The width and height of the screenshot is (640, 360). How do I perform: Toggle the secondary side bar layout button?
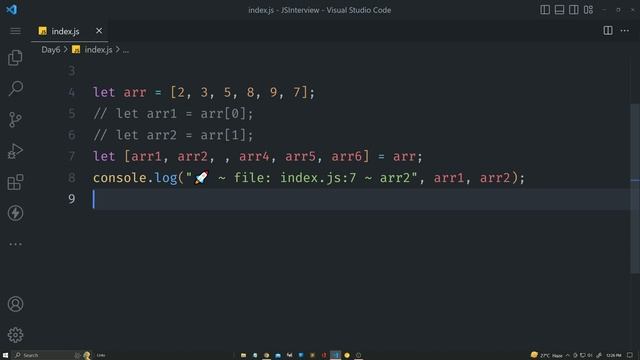click(573, 10)
